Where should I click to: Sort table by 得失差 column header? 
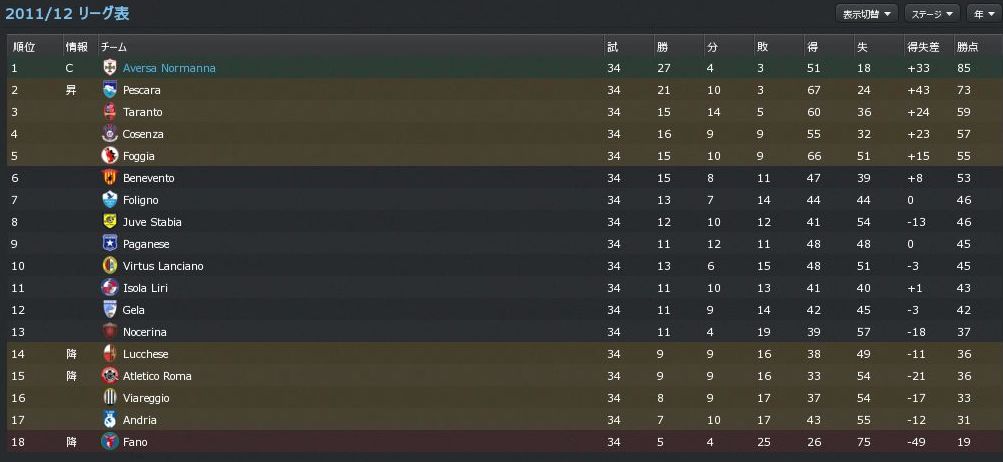point(920,47)
